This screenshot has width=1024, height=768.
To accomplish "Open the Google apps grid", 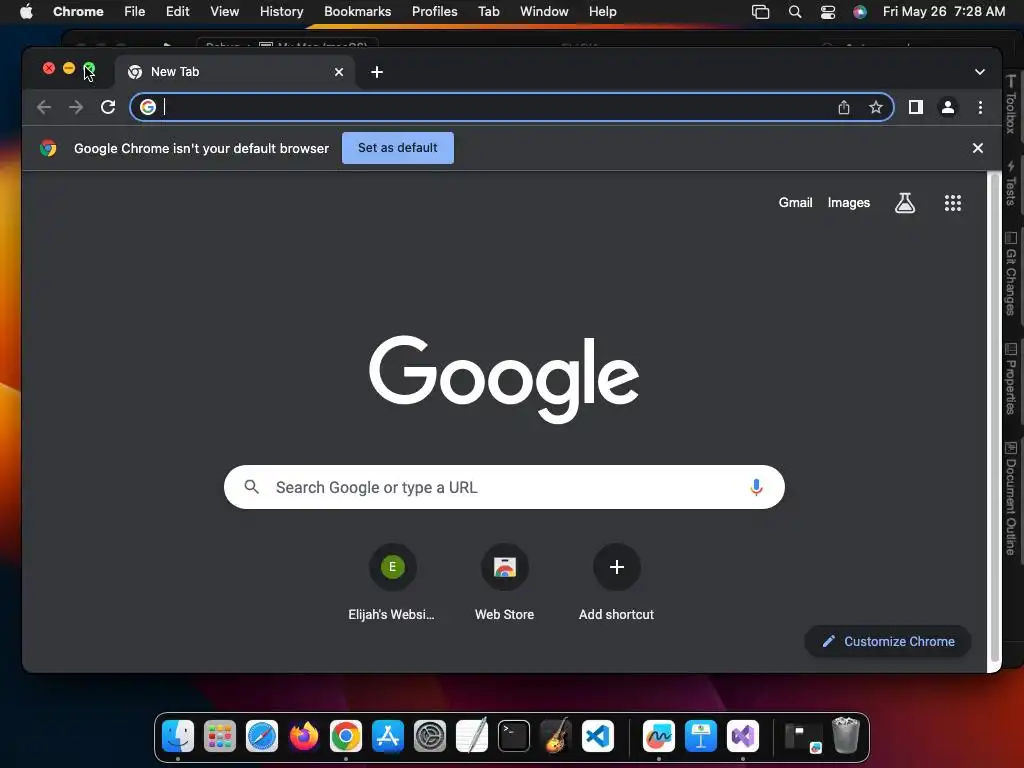I will [x=953, y=203].
